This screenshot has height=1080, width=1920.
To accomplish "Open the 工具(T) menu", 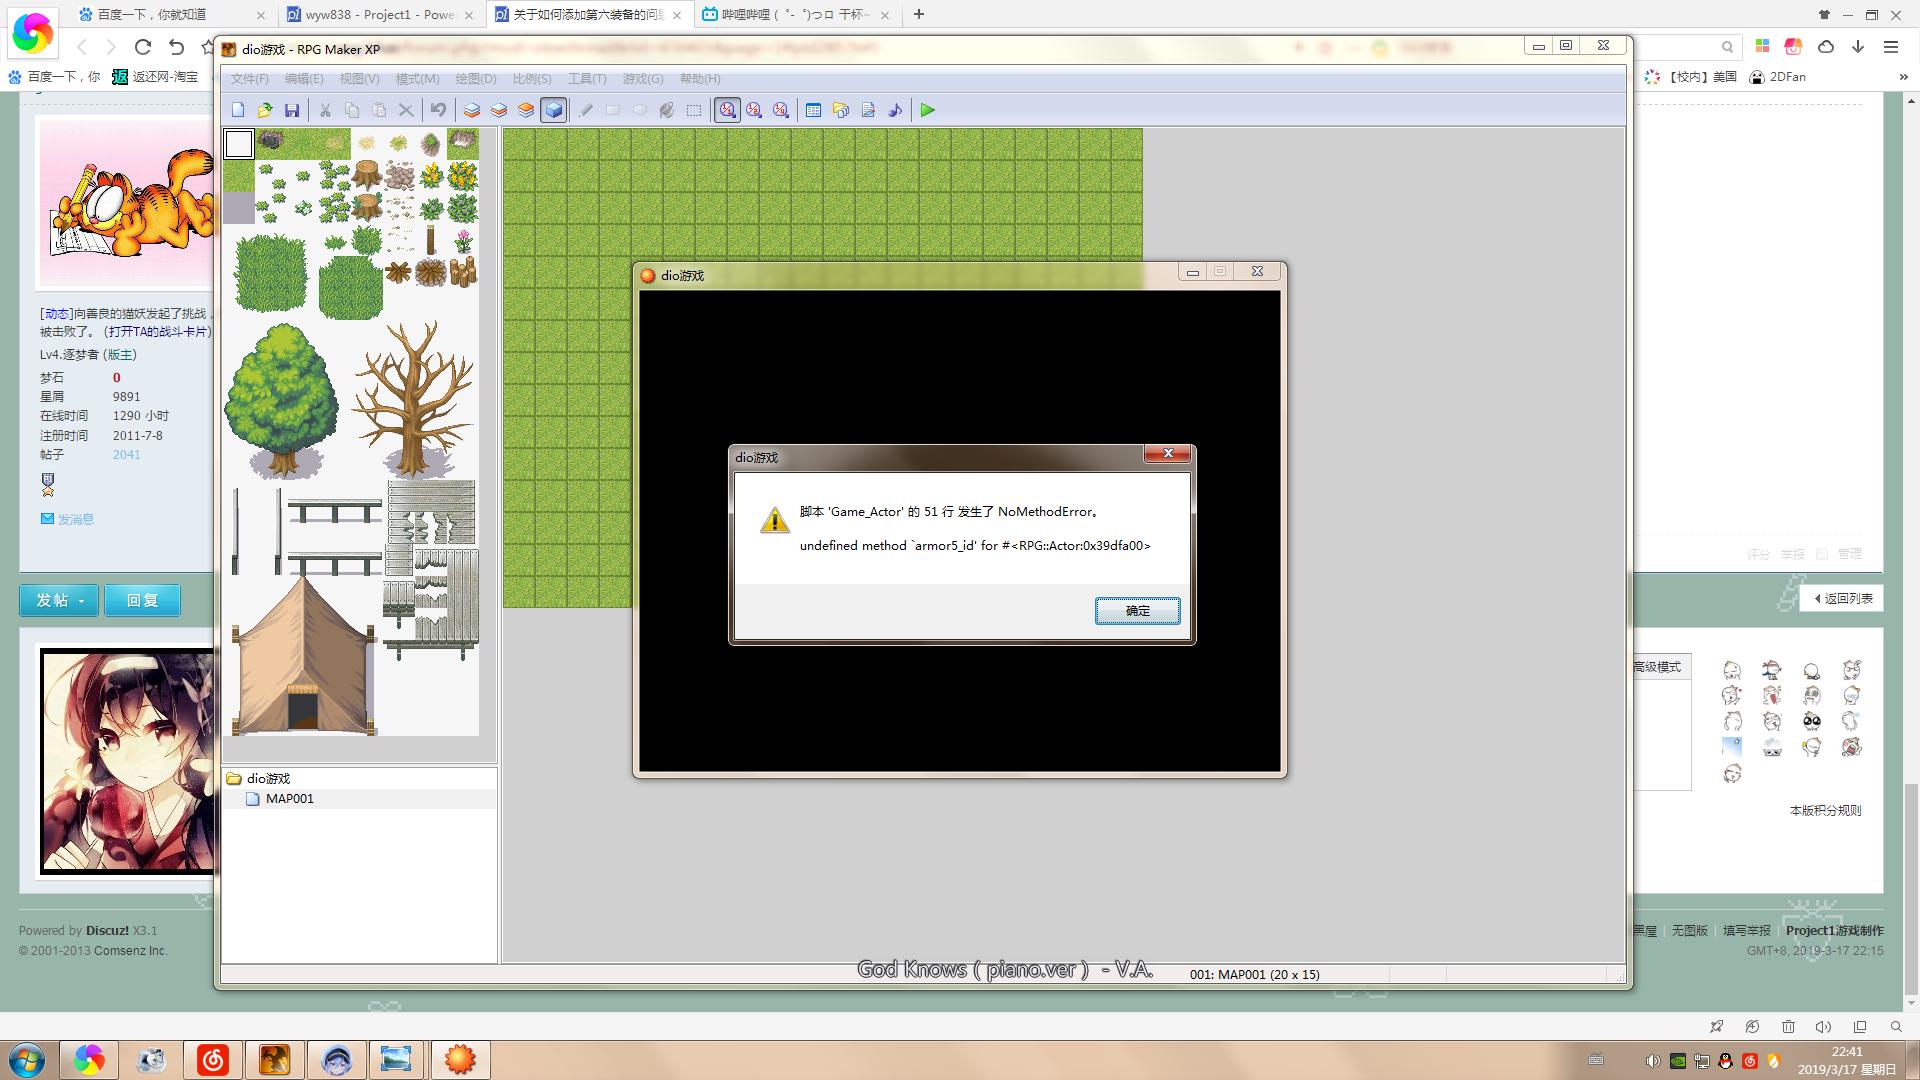I will (x=587, y=79).
